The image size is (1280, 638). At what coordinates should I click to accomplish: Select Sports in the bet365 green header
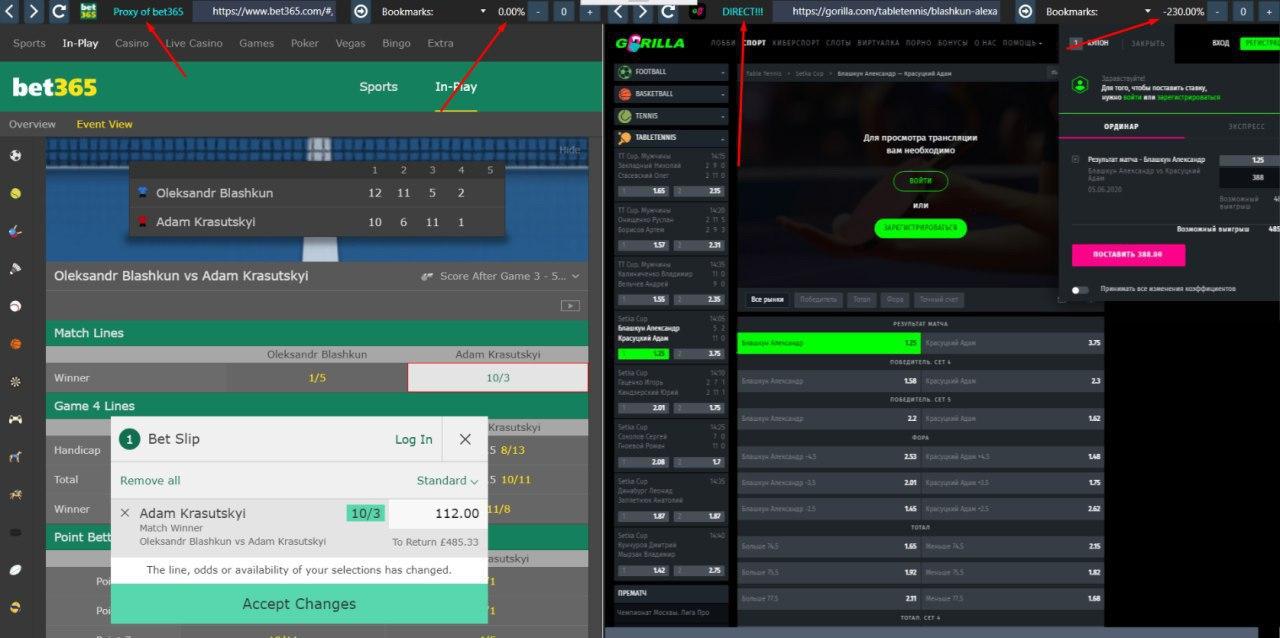pos(378,87)
